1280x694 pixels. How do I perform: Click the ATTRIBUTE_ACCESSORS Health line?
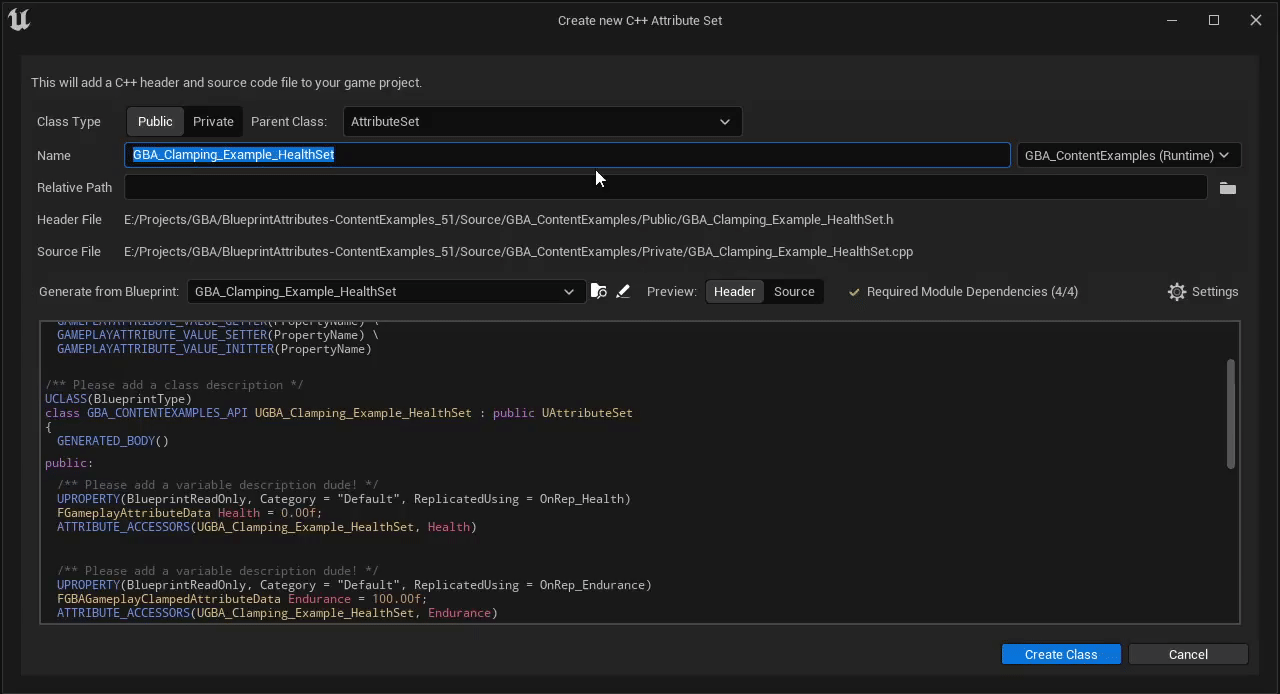point(267,527)
